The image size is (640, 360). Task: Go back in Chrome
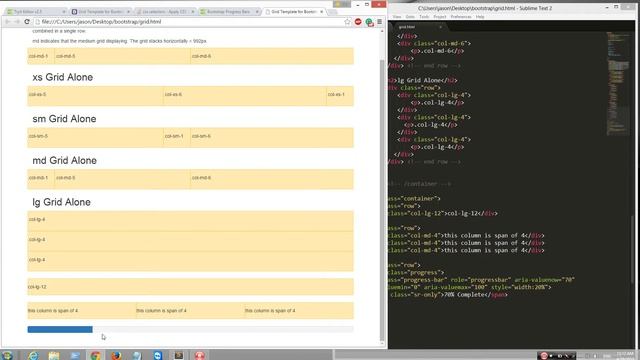coord(8,22)
